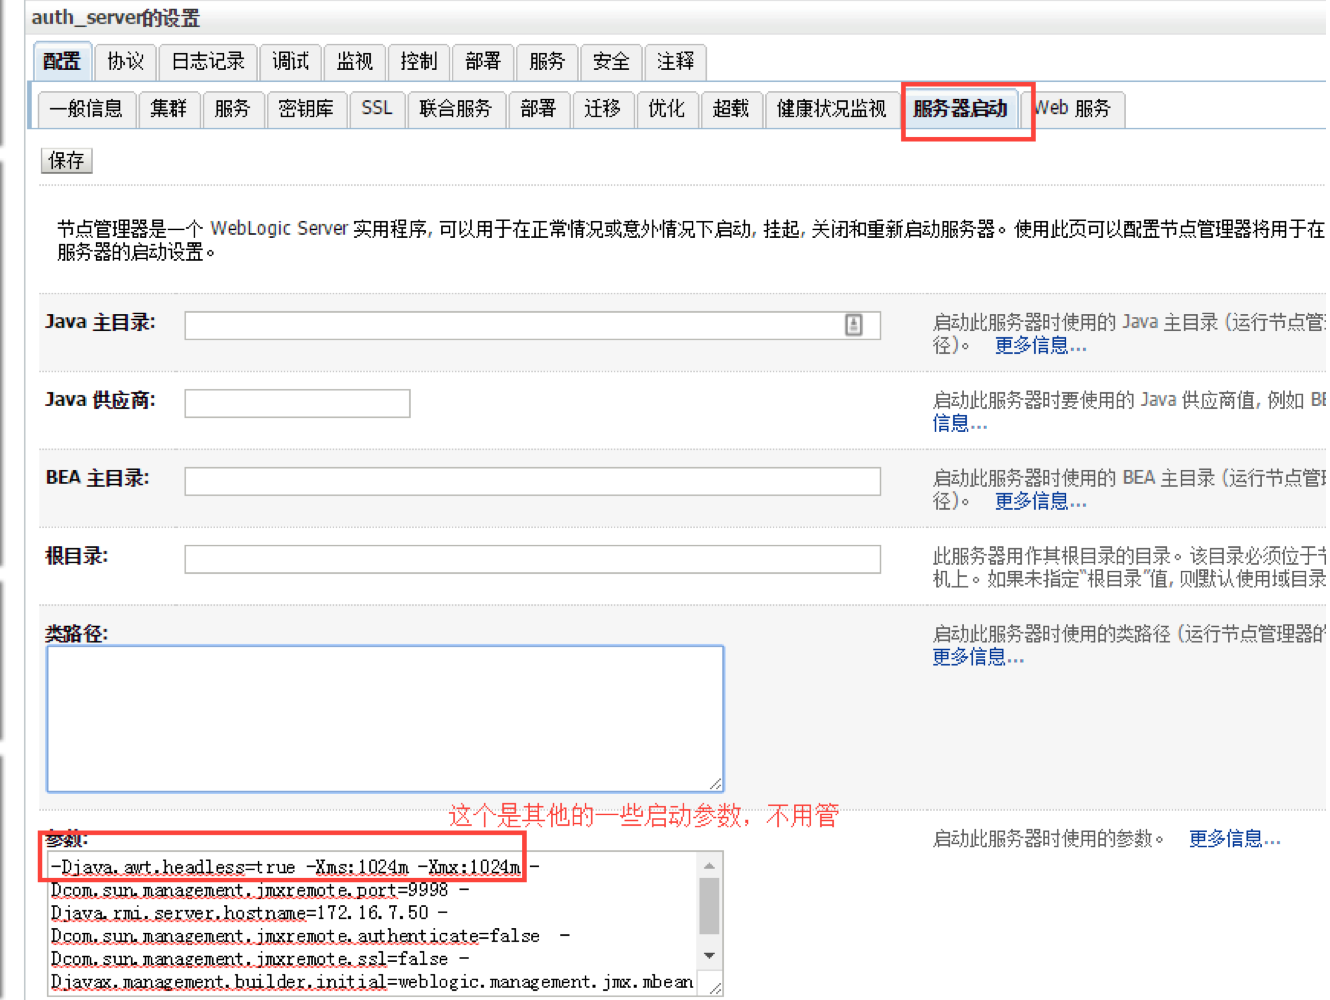The width and height of the screenshot is (1330, 1000).
Task: Click the auth_server的设置 page title
Action: coord(116,18)
